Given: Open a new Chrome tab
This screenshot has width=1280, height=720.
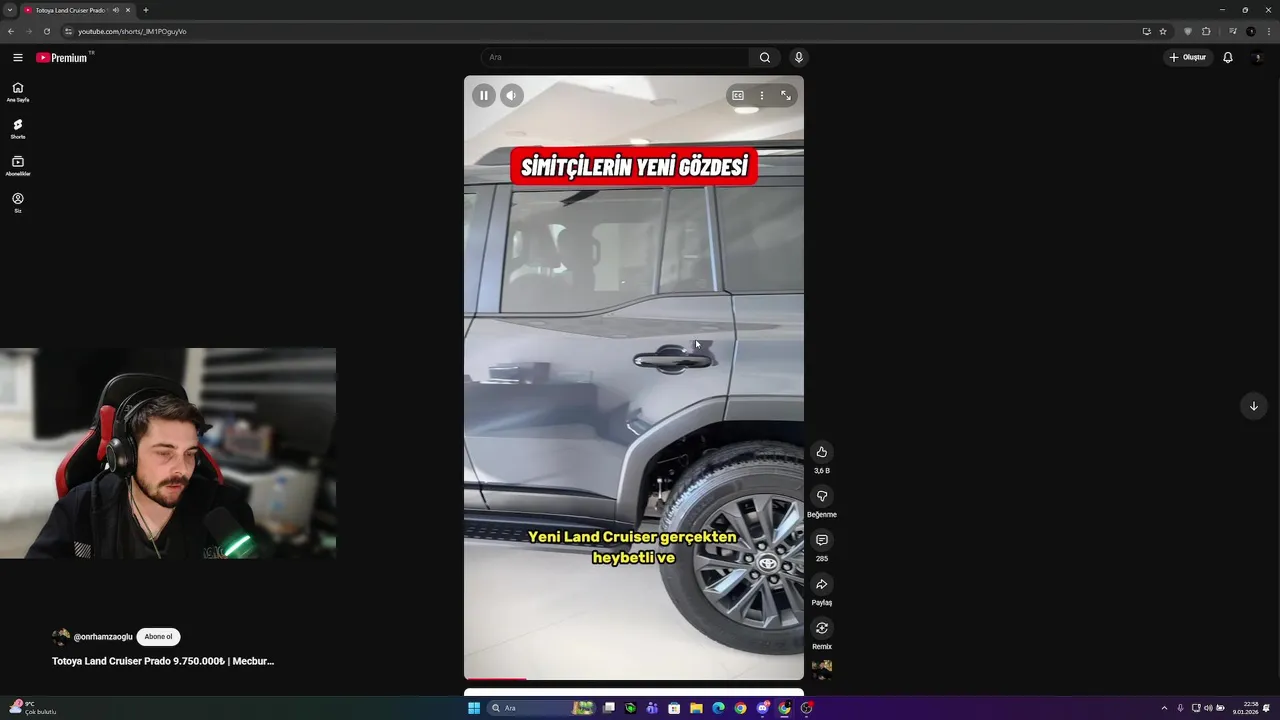Looking at the screenshot, I should 146,10.
